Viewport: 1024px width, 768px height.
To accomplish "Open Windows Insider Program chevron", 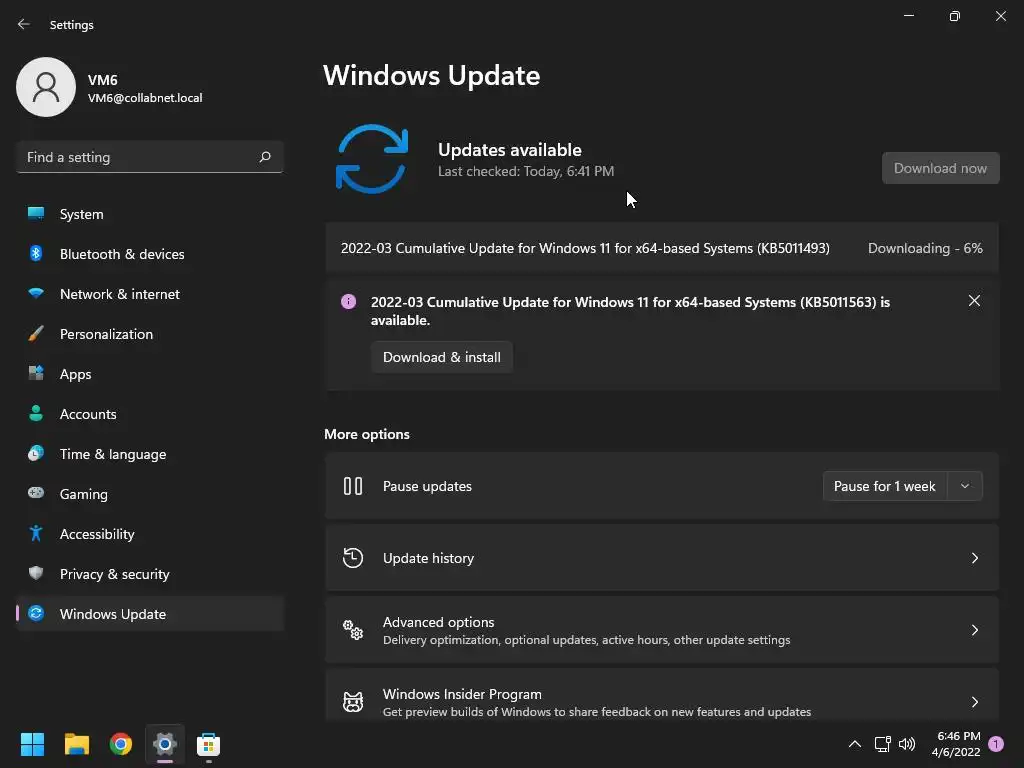I will [974, 701].
